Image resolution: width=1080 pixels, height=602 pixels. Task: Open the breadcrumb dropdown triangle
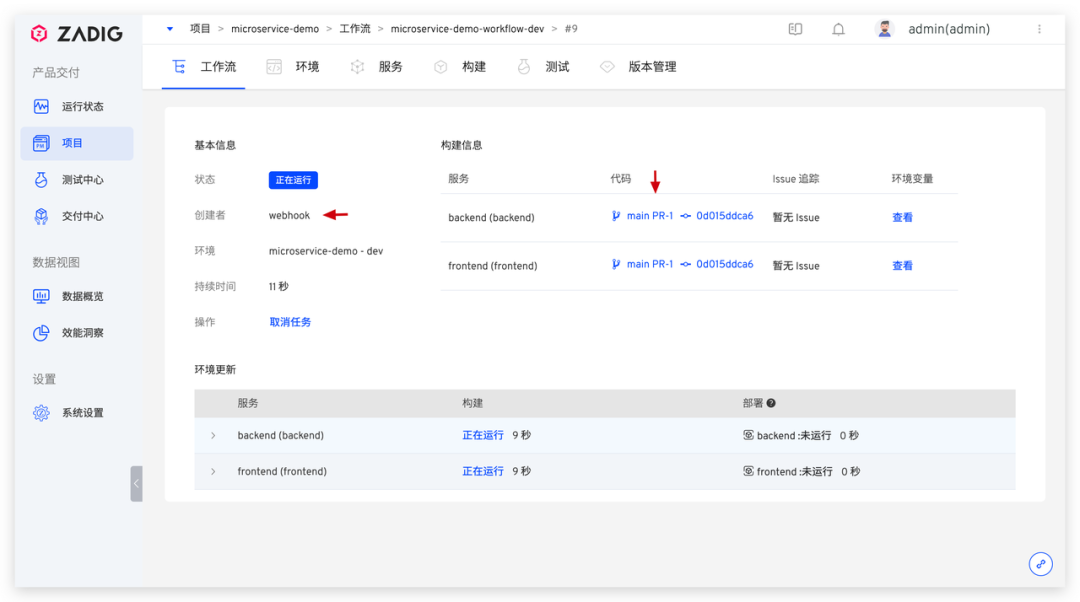[x=169, y=29]
